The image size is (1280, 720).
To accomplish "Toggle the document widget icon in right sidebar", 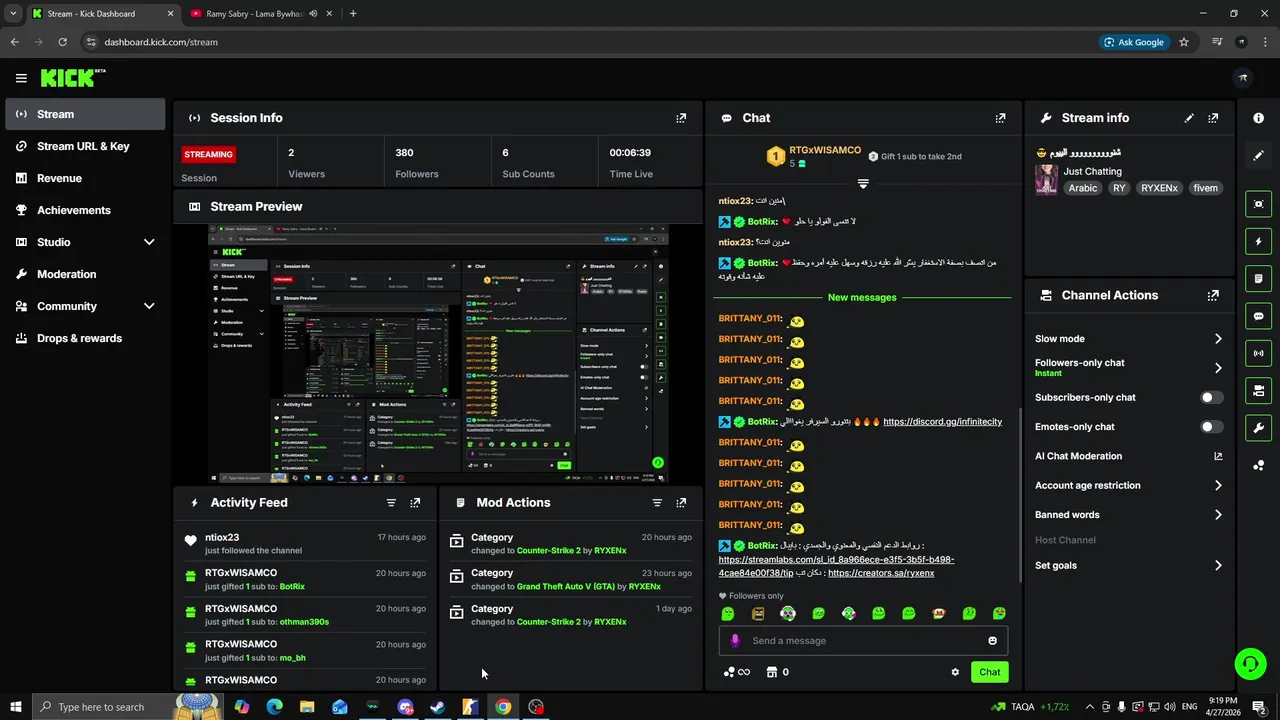I will pos(1258,279).
